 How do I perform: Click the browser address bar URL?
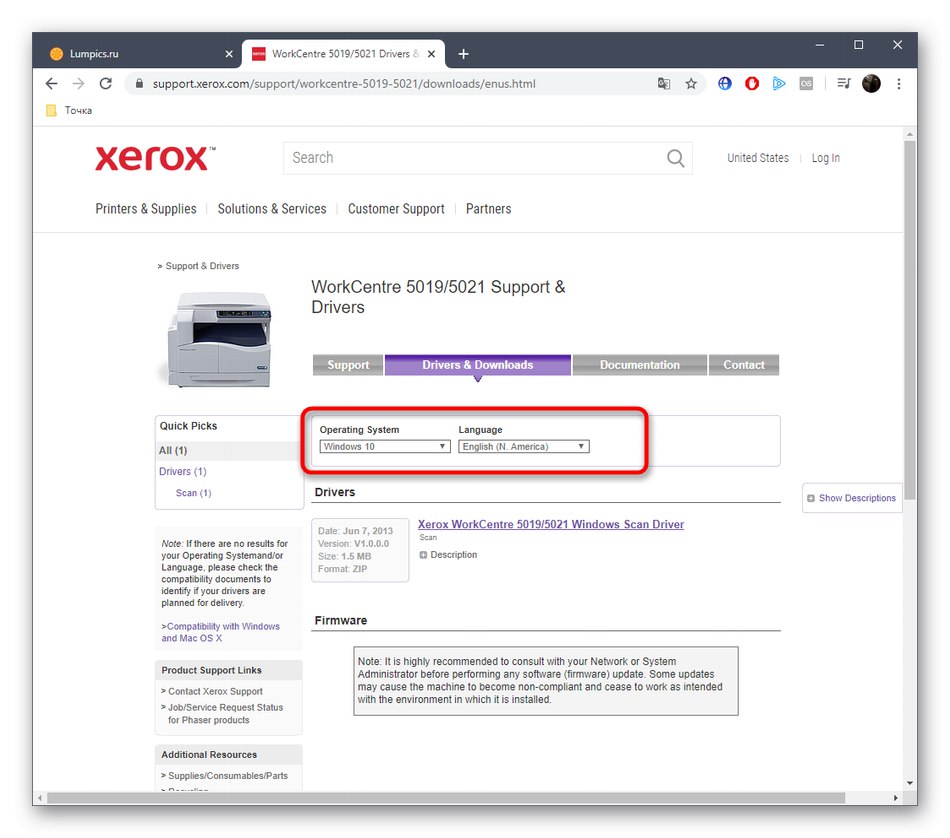344,84
